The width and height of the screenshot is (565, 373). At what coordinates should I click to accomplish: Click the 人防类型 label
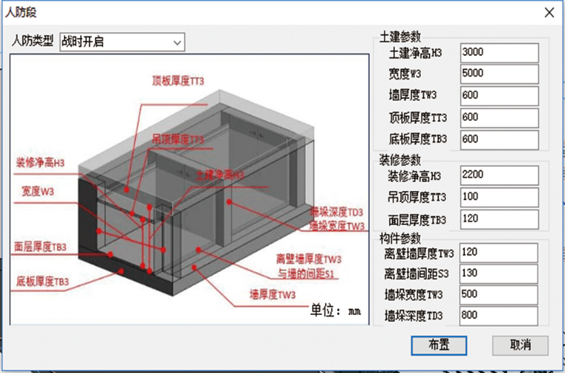click(x=33, y=41)
